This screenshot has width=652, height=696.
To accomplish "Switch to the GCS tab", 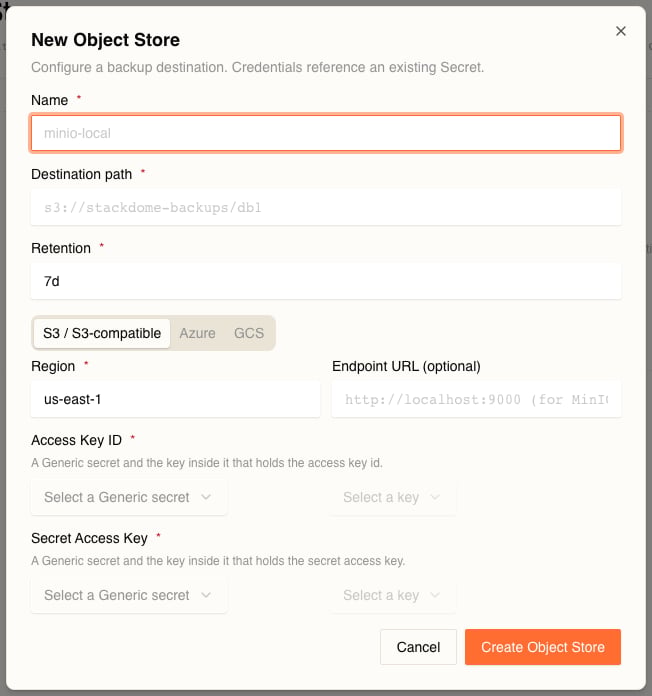I will pyautogui.click(x=249, y=333).
